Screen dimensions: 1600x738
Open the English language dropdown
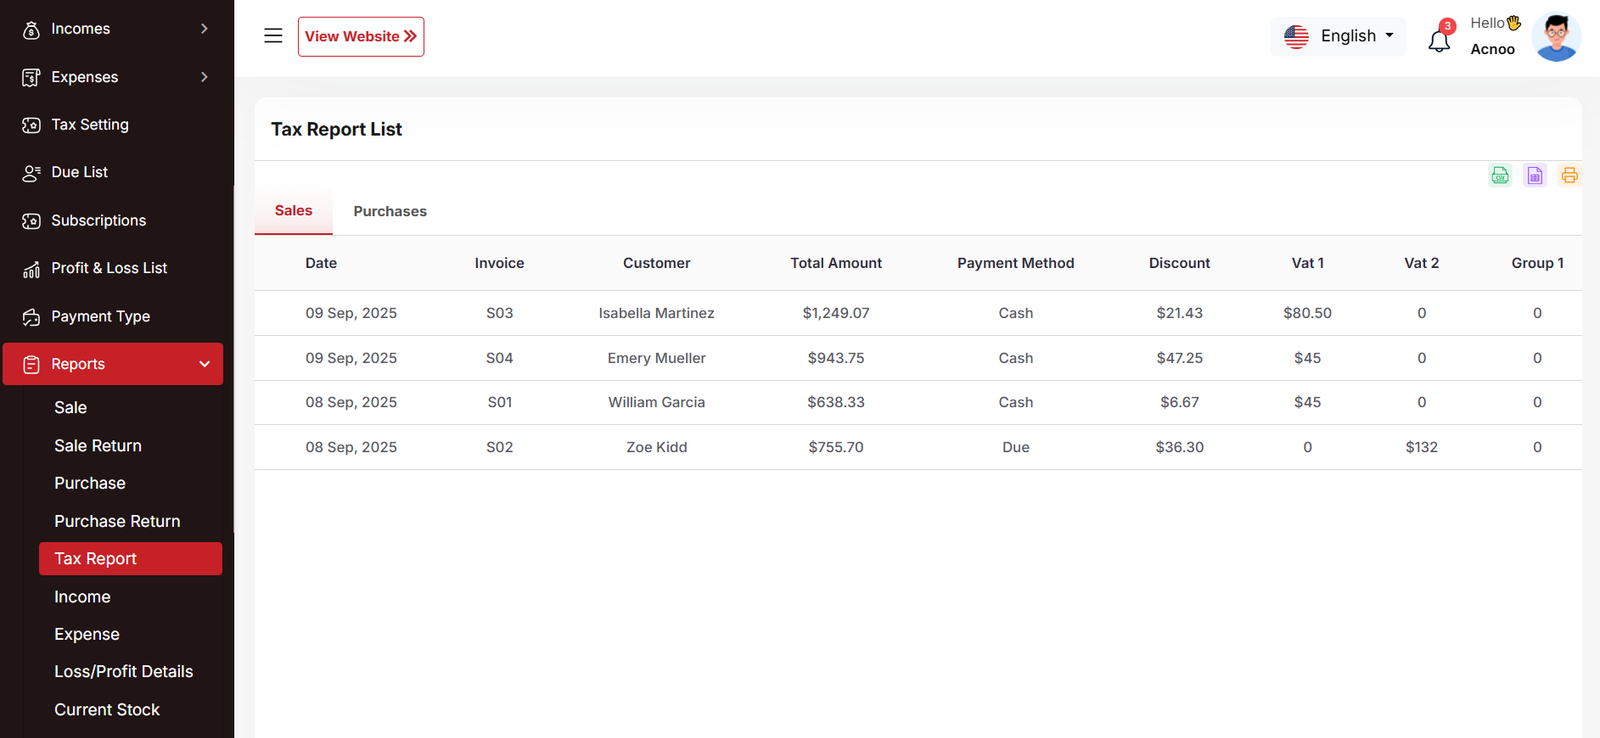(1338, 36)
